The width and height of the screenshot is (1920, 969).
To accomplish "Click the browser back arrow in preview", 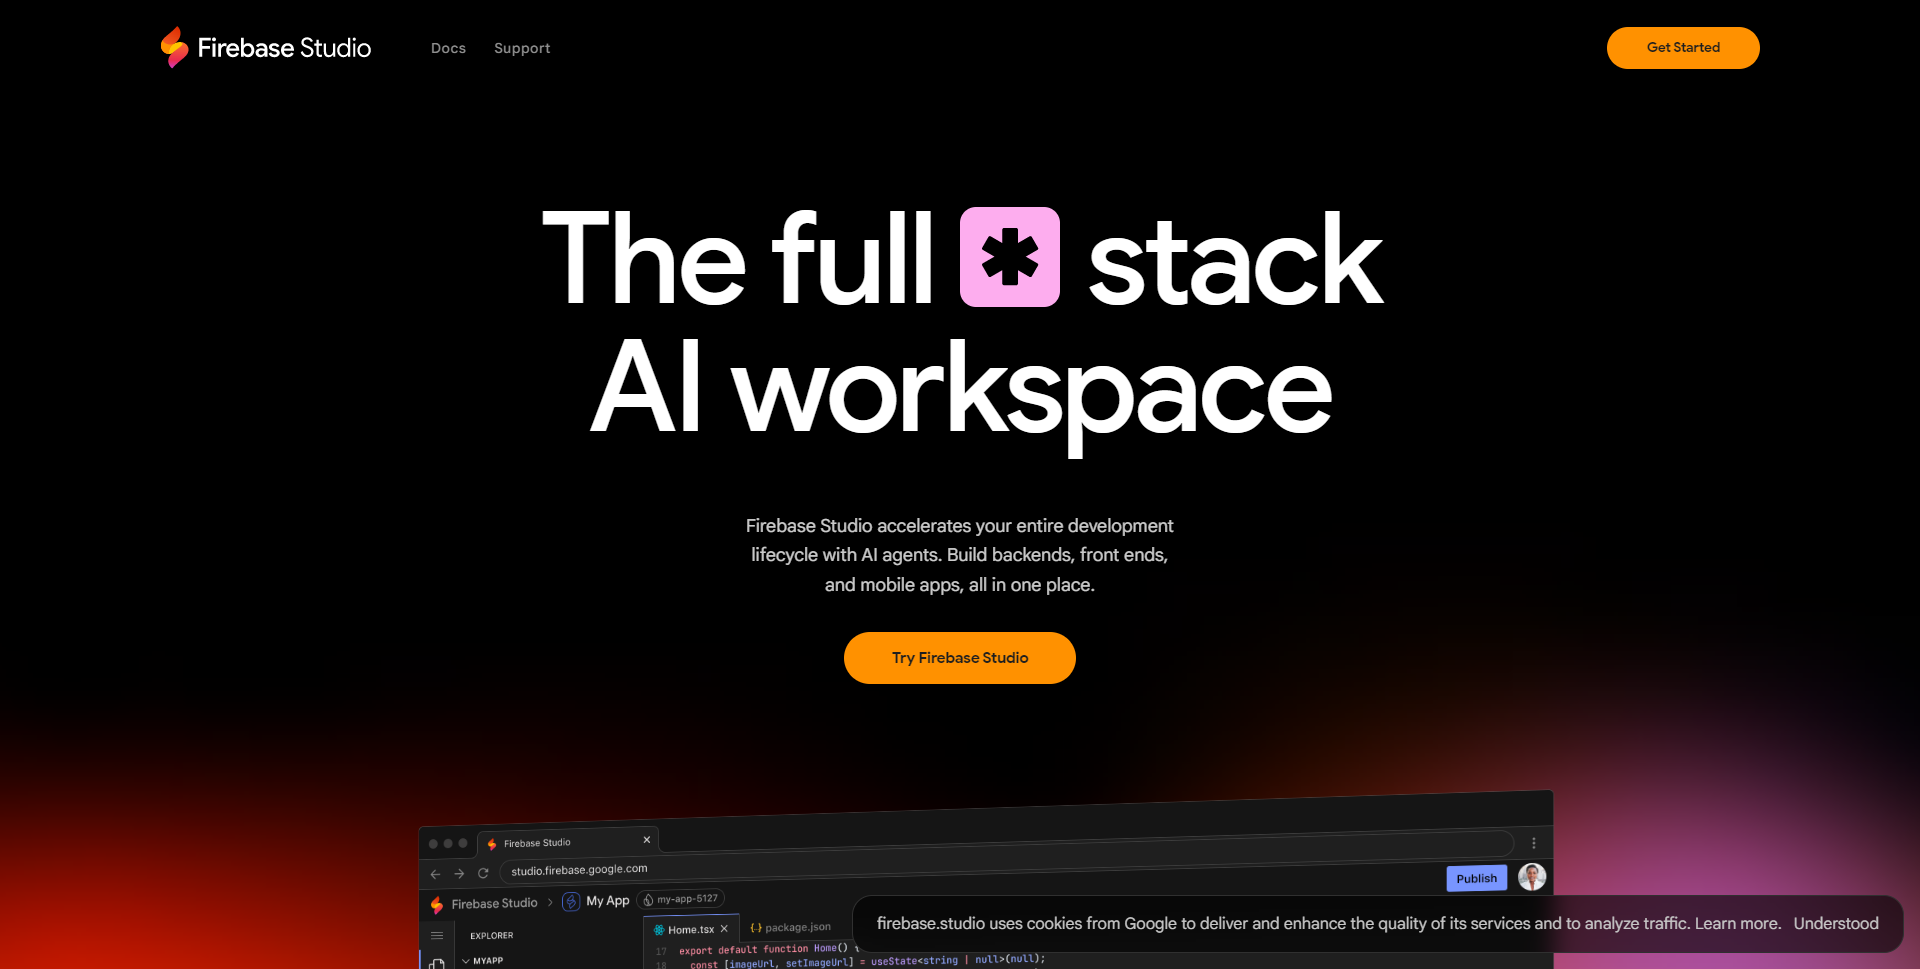I will coord(435,874).
